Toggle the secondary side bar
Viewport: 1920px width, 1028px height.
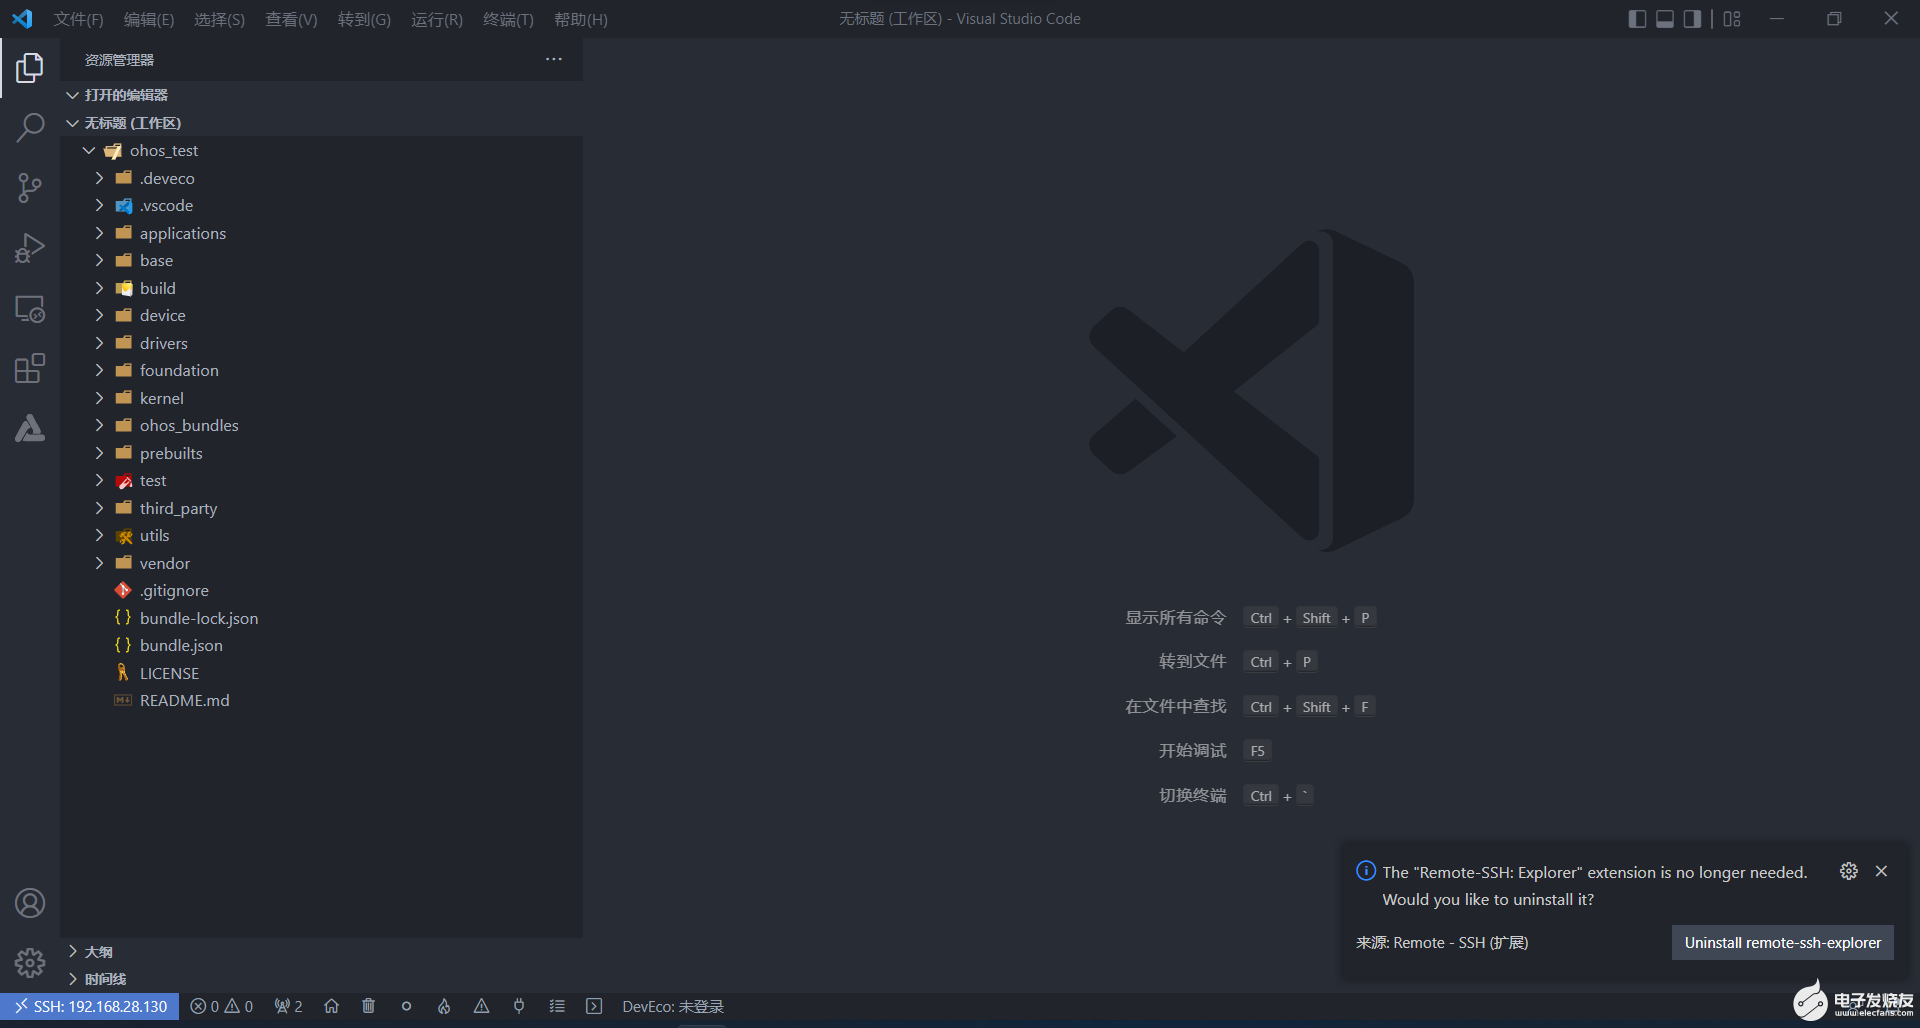(x=1692, y=19)
